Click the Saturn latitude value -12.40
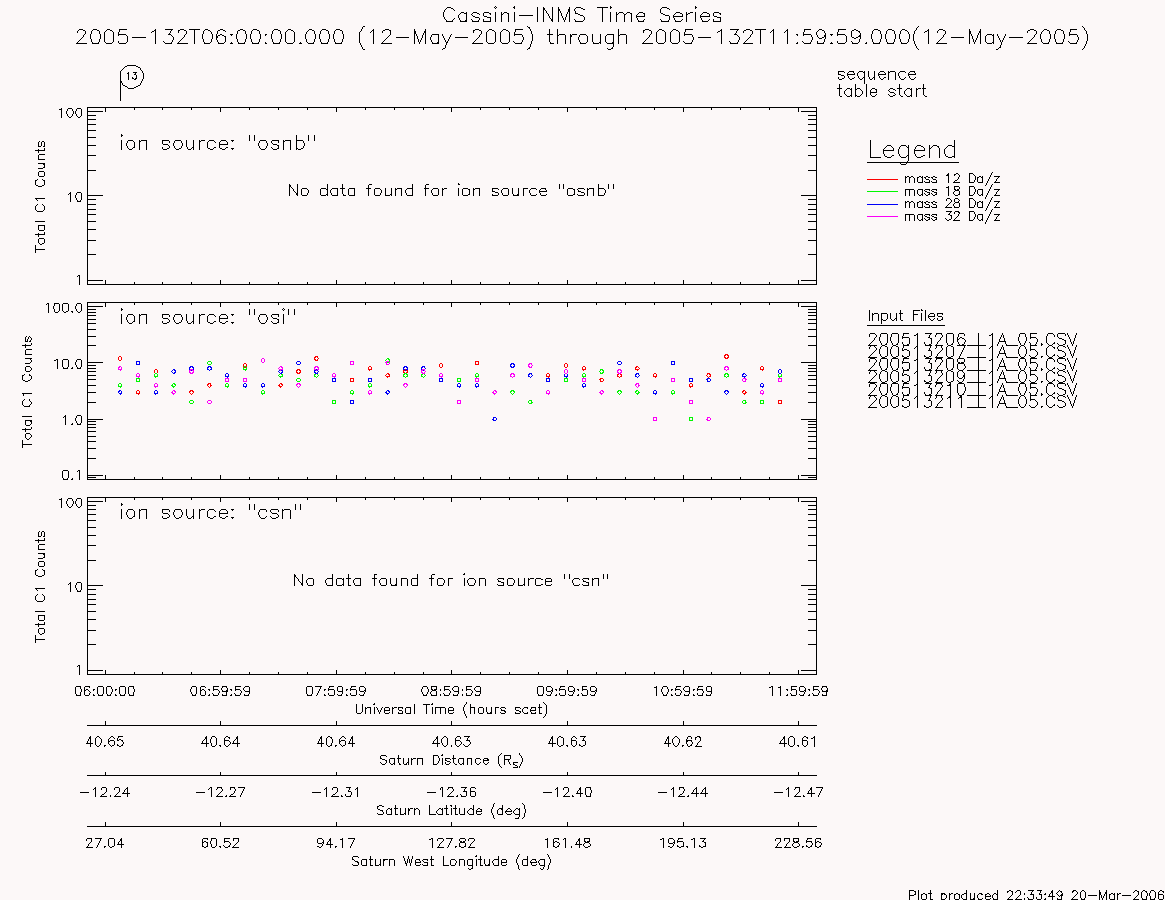Image resolution: width=1165 pixels, height=900 pixels. pos(567,792)
